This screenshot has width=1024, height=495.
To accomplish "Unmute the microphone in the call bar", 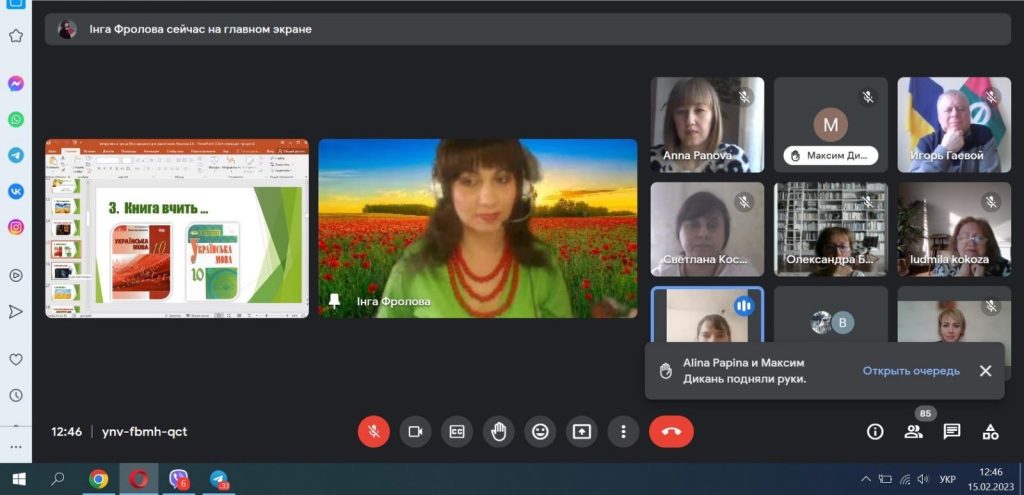I will click(x=374, y=431).
